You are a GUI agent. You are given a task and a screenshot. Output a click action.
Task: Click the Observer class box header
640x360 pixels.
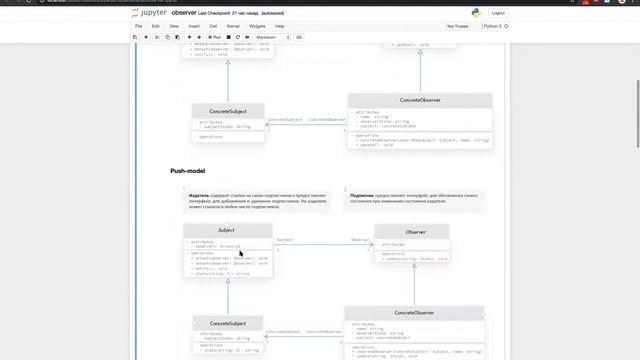(x=412, y=232)
